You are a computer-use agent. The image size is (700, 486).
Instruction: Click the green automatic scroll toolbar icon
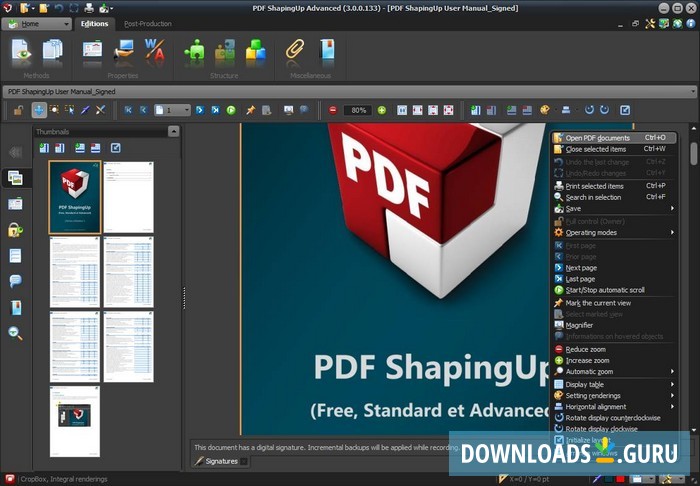(x=231, y=110)
